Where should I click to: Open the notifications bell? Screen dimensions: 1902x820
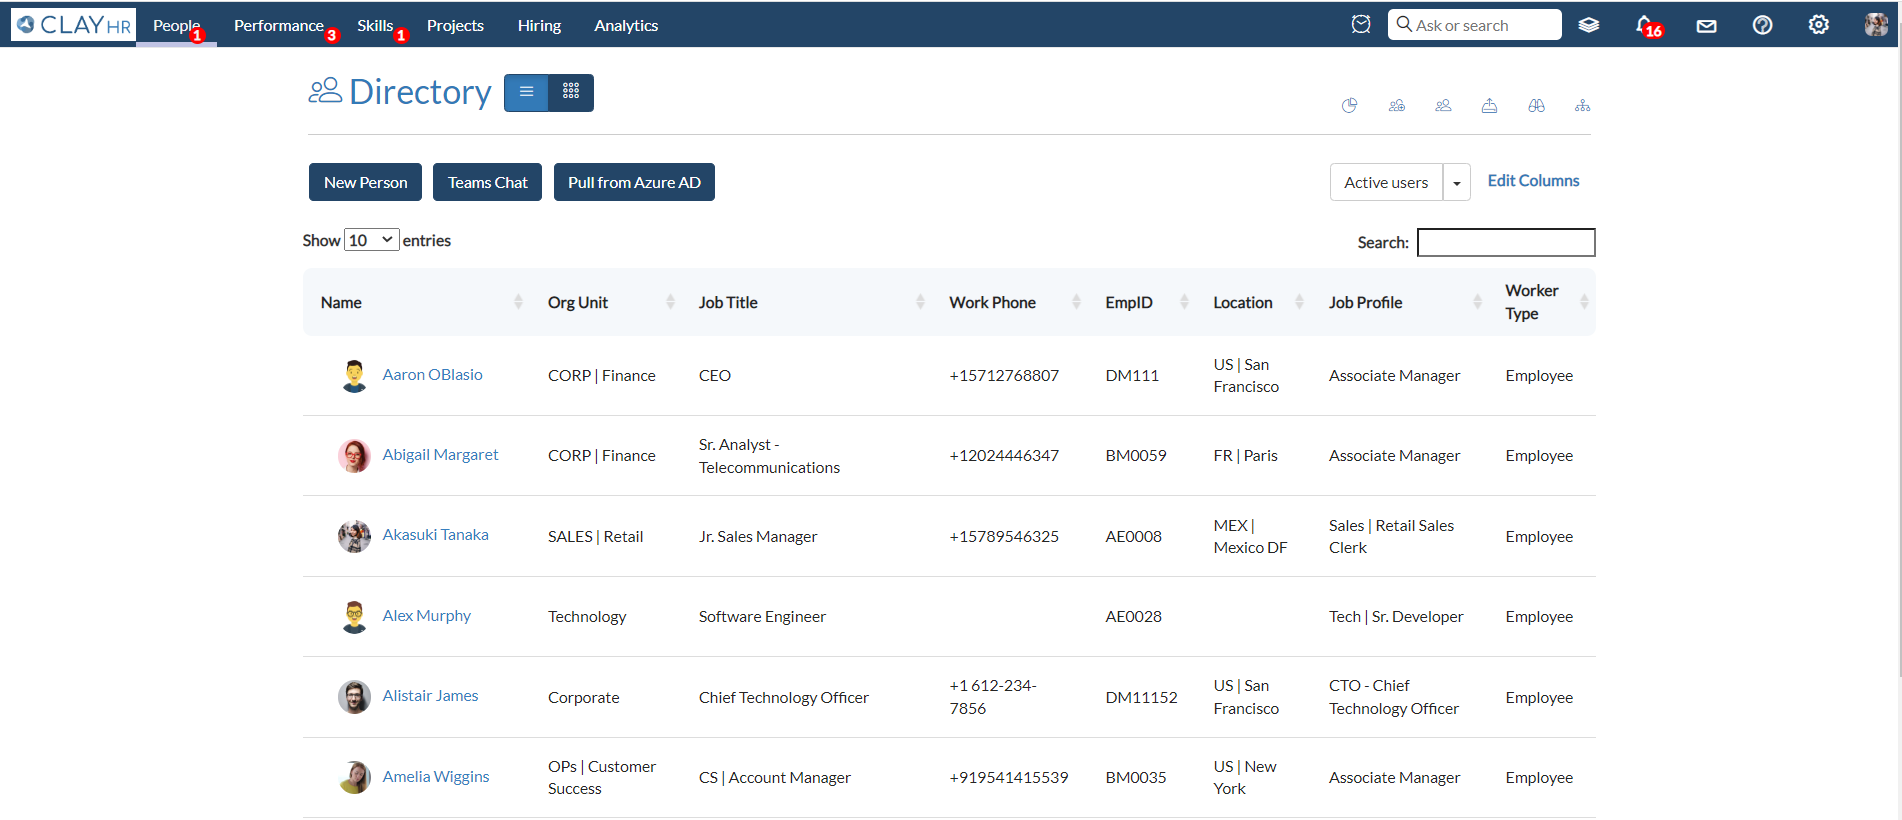(1645, 25)
